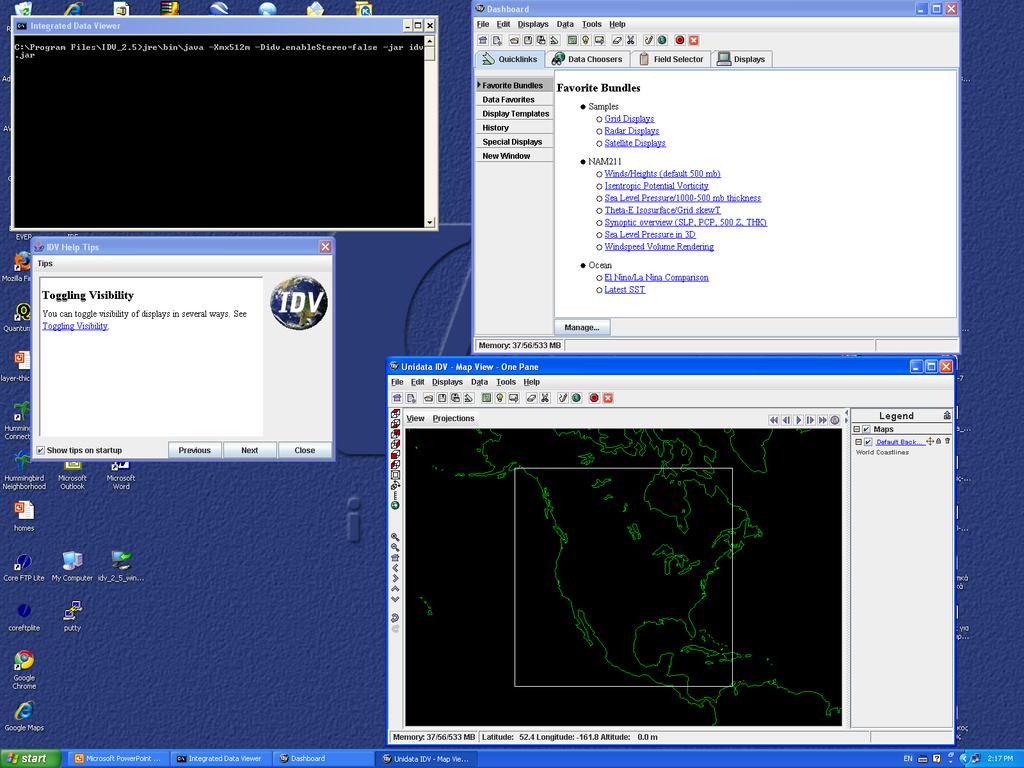
Task: Select New Window in Quicklinks sidebar
Action: (515, 155)
